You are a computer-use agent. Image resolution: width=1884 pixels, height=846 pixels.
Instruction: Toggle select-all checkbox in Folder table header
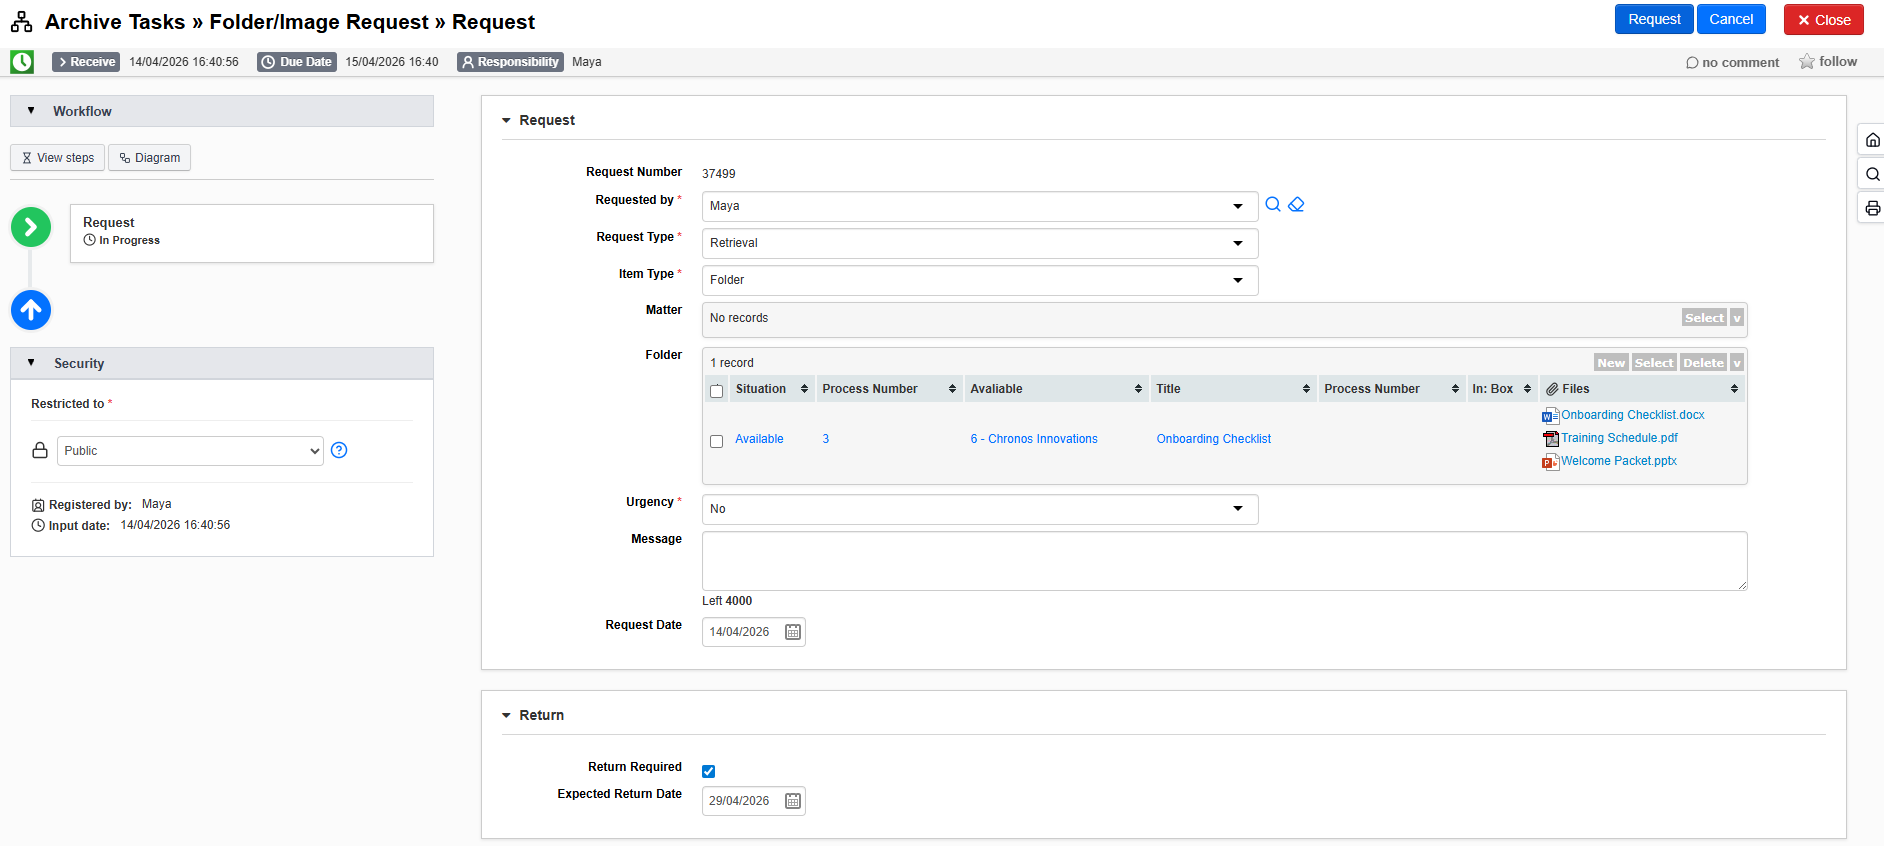716,391
